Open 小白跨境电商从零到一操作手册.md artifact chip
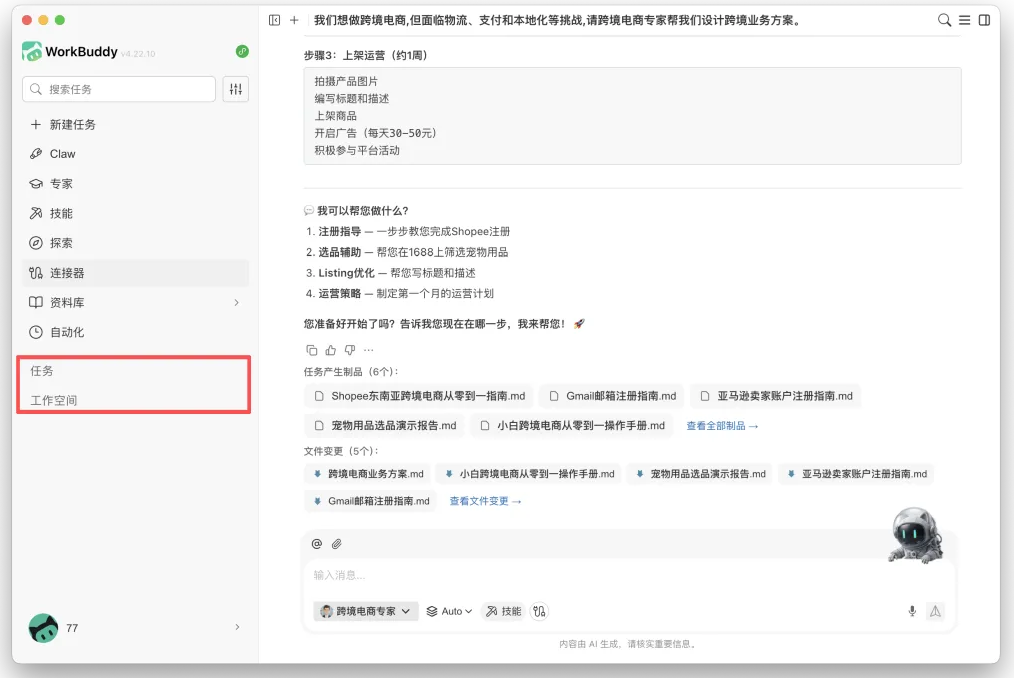Screen dimensions: 1014x678 pos(572,426)
